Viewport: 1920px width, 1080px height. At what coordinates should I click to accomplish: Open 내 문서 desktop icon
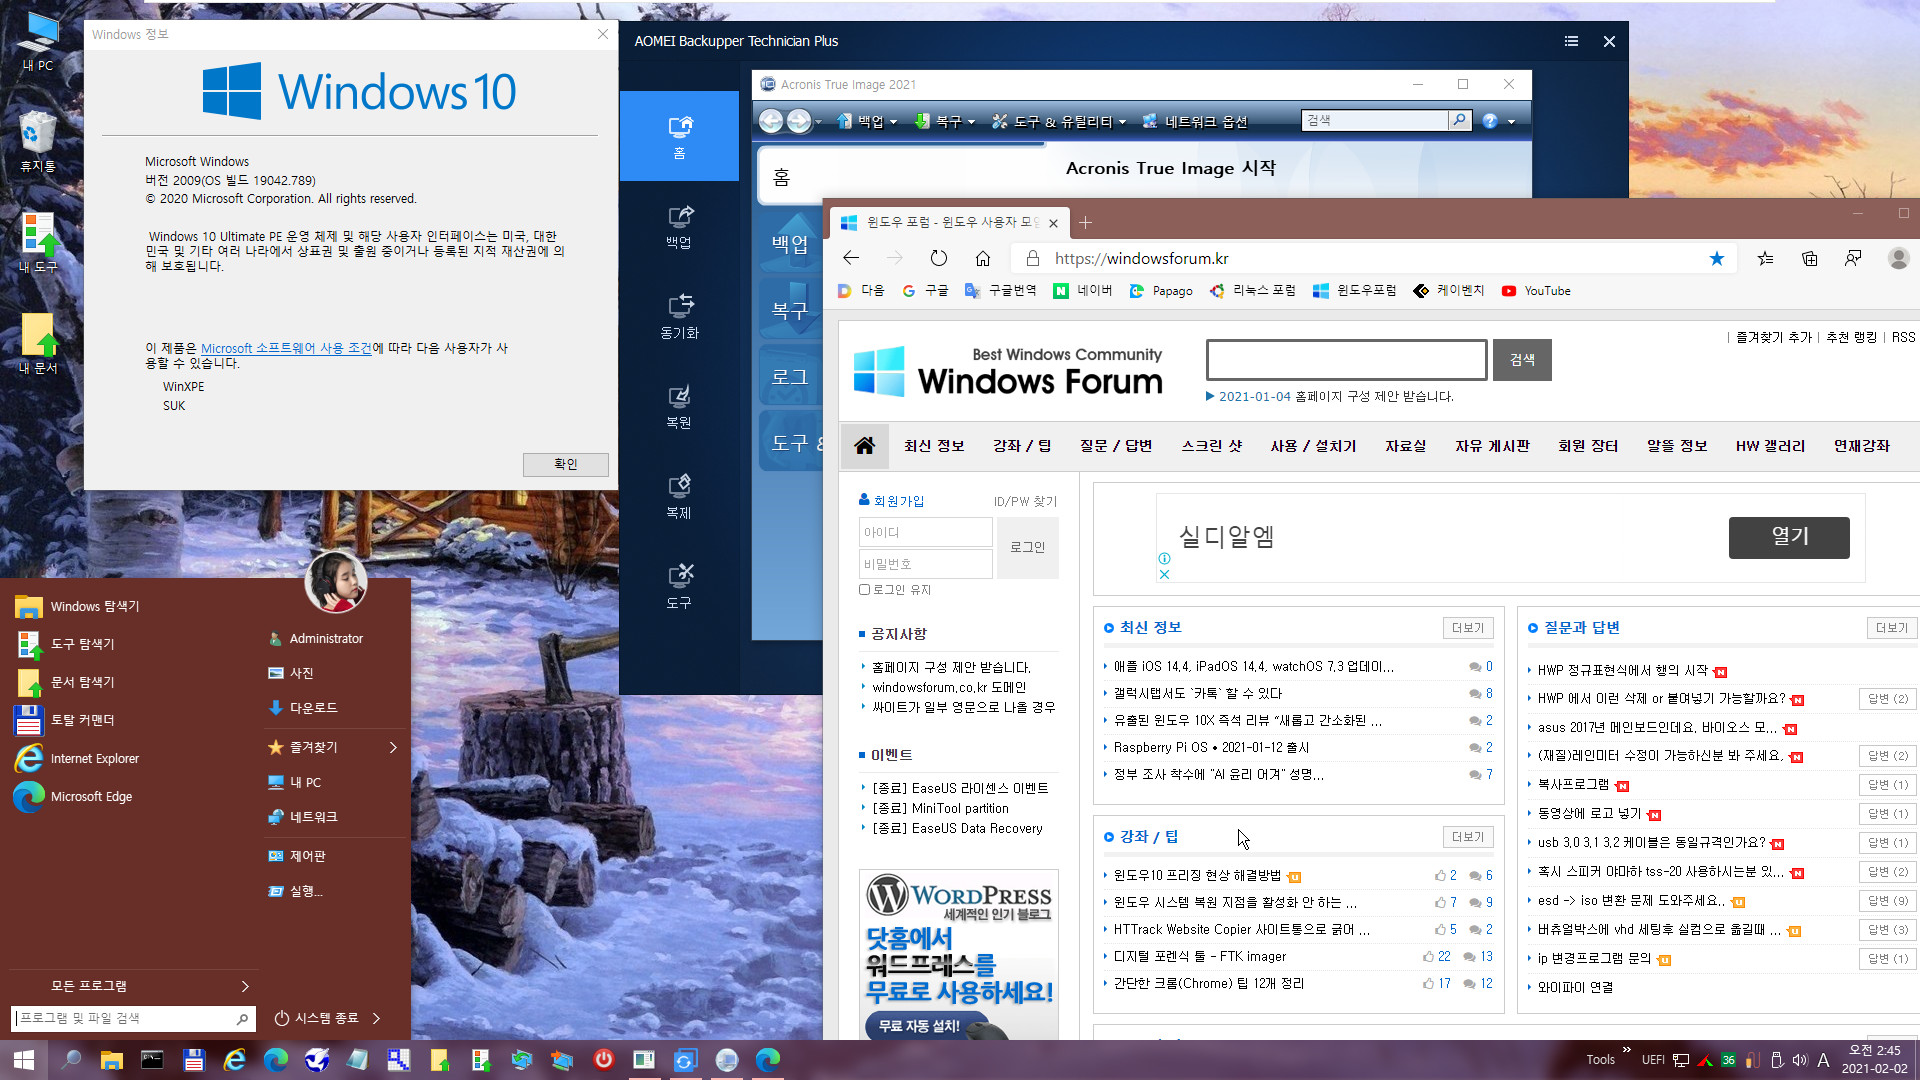coord(38,344)
